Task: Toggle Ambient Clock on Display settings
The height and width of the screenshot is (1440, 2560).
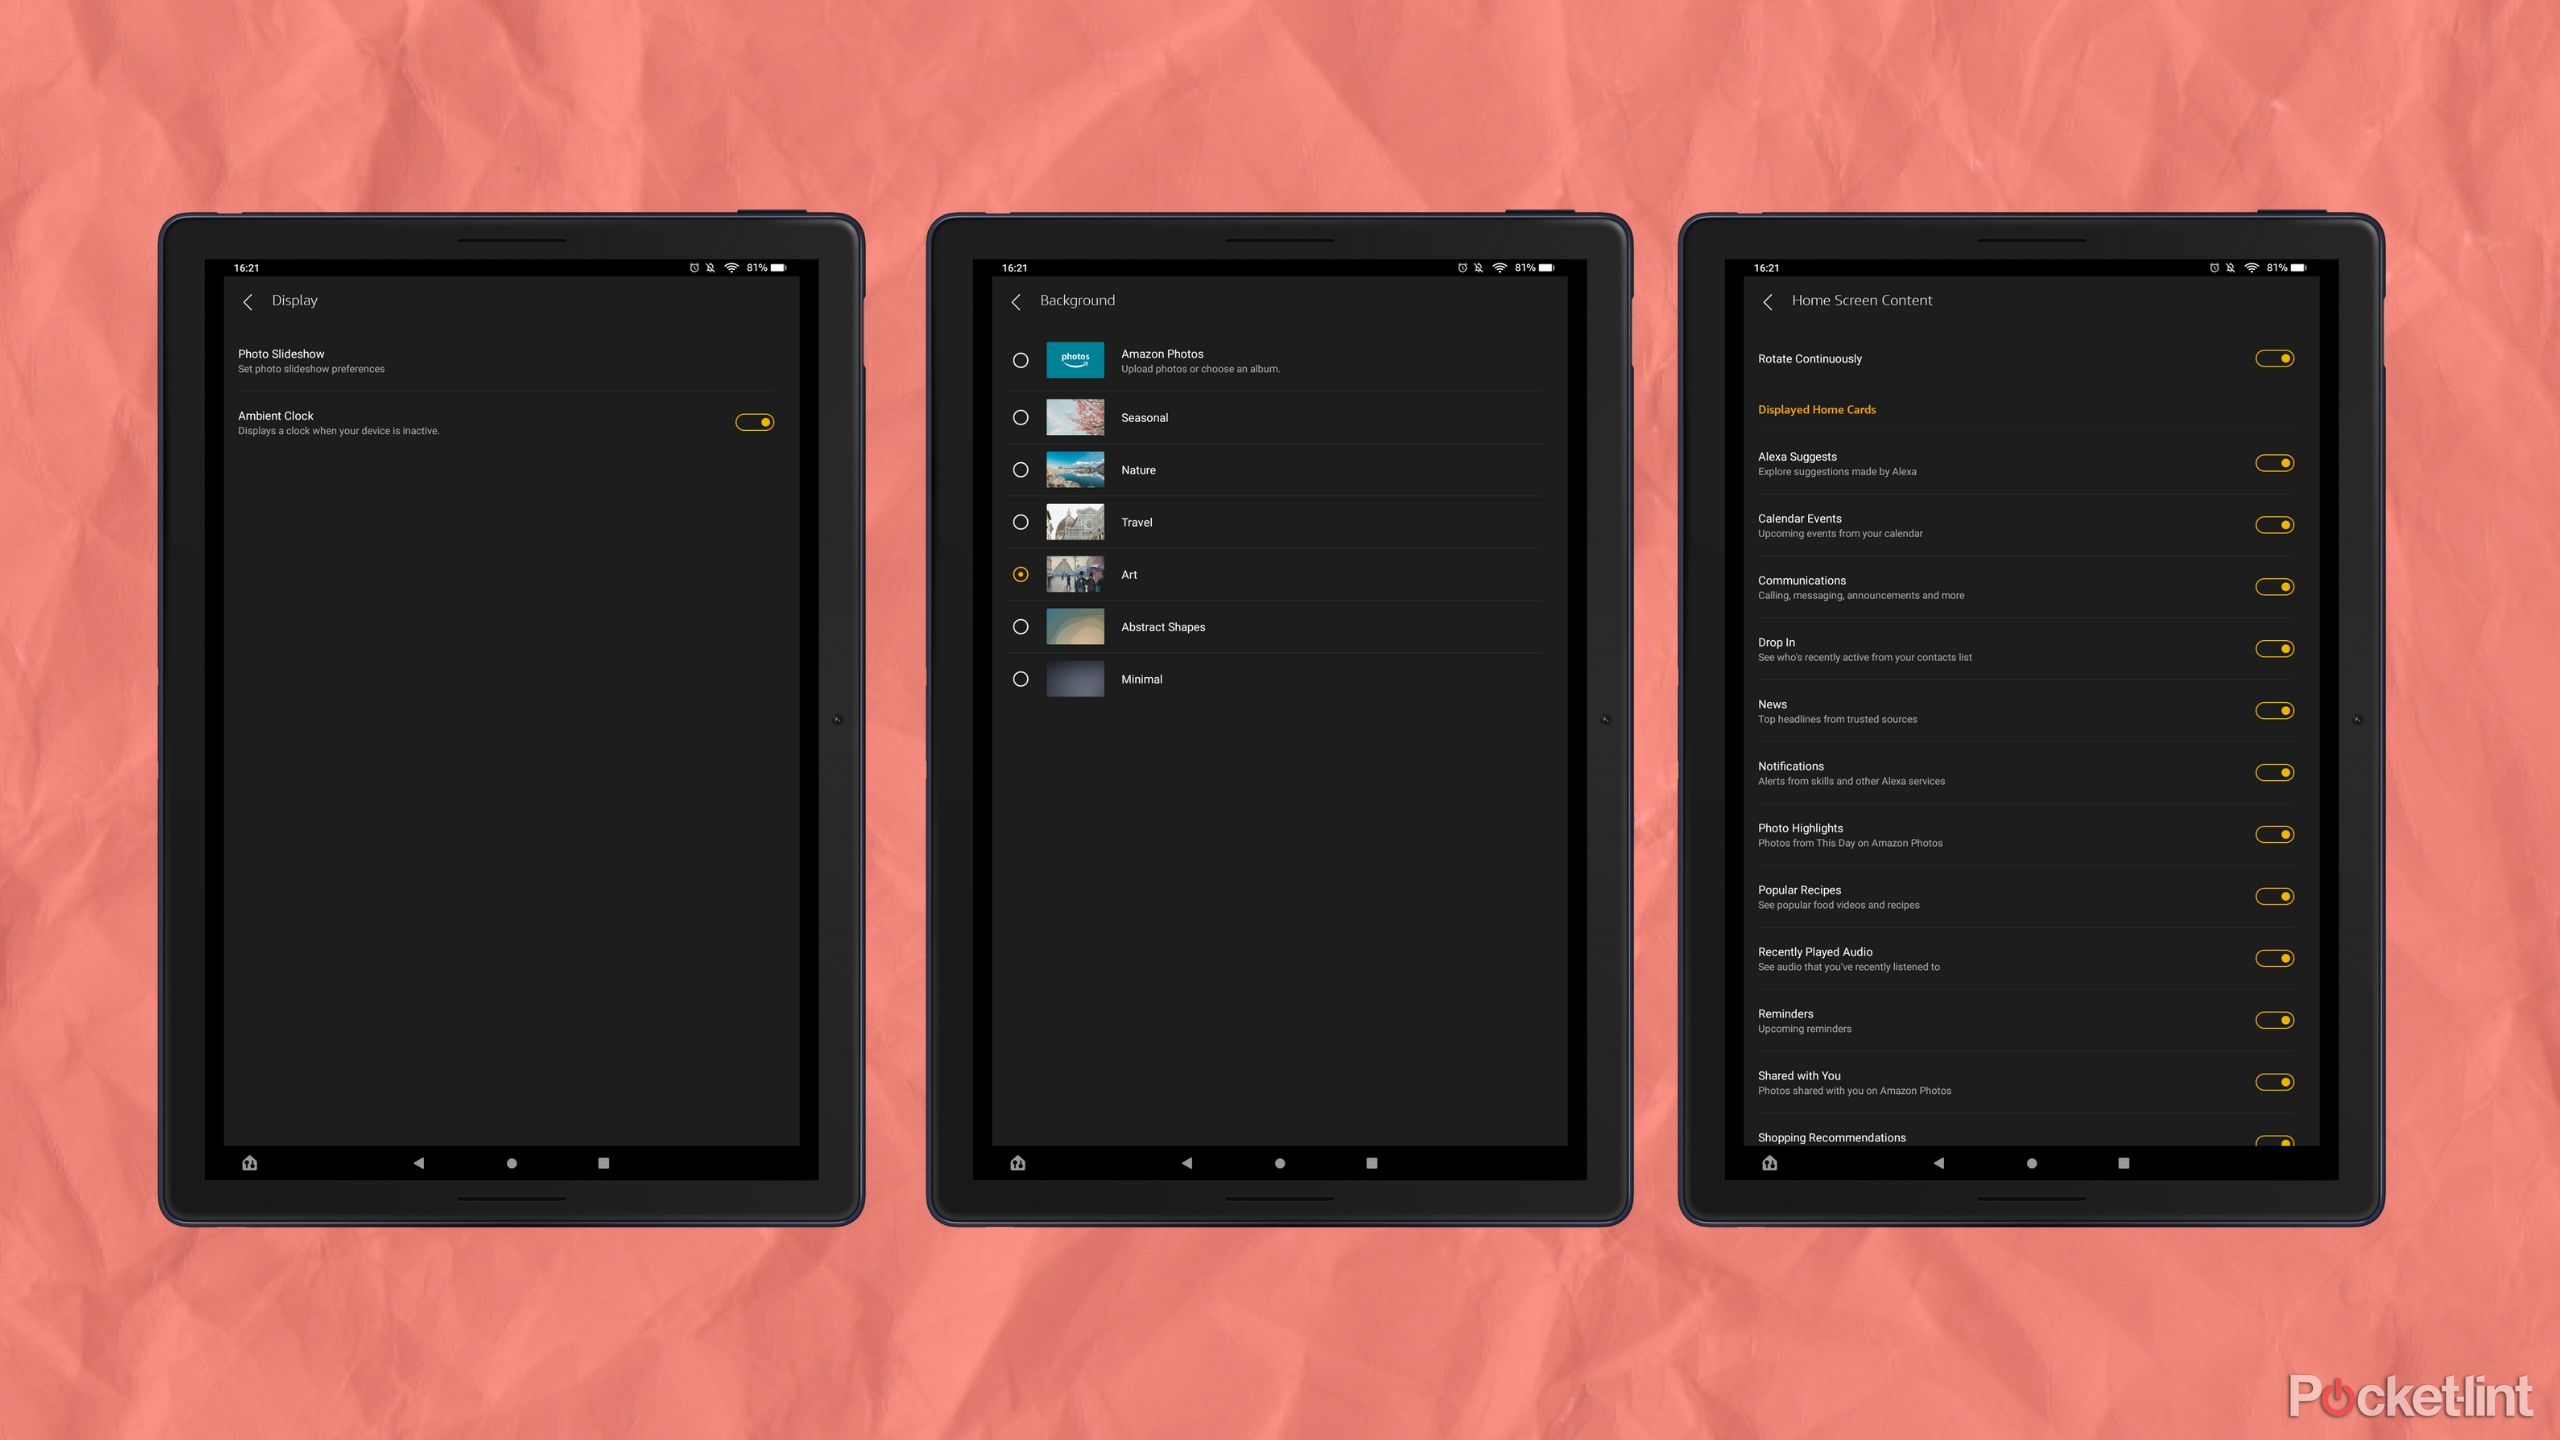Action: pos(756,422)
